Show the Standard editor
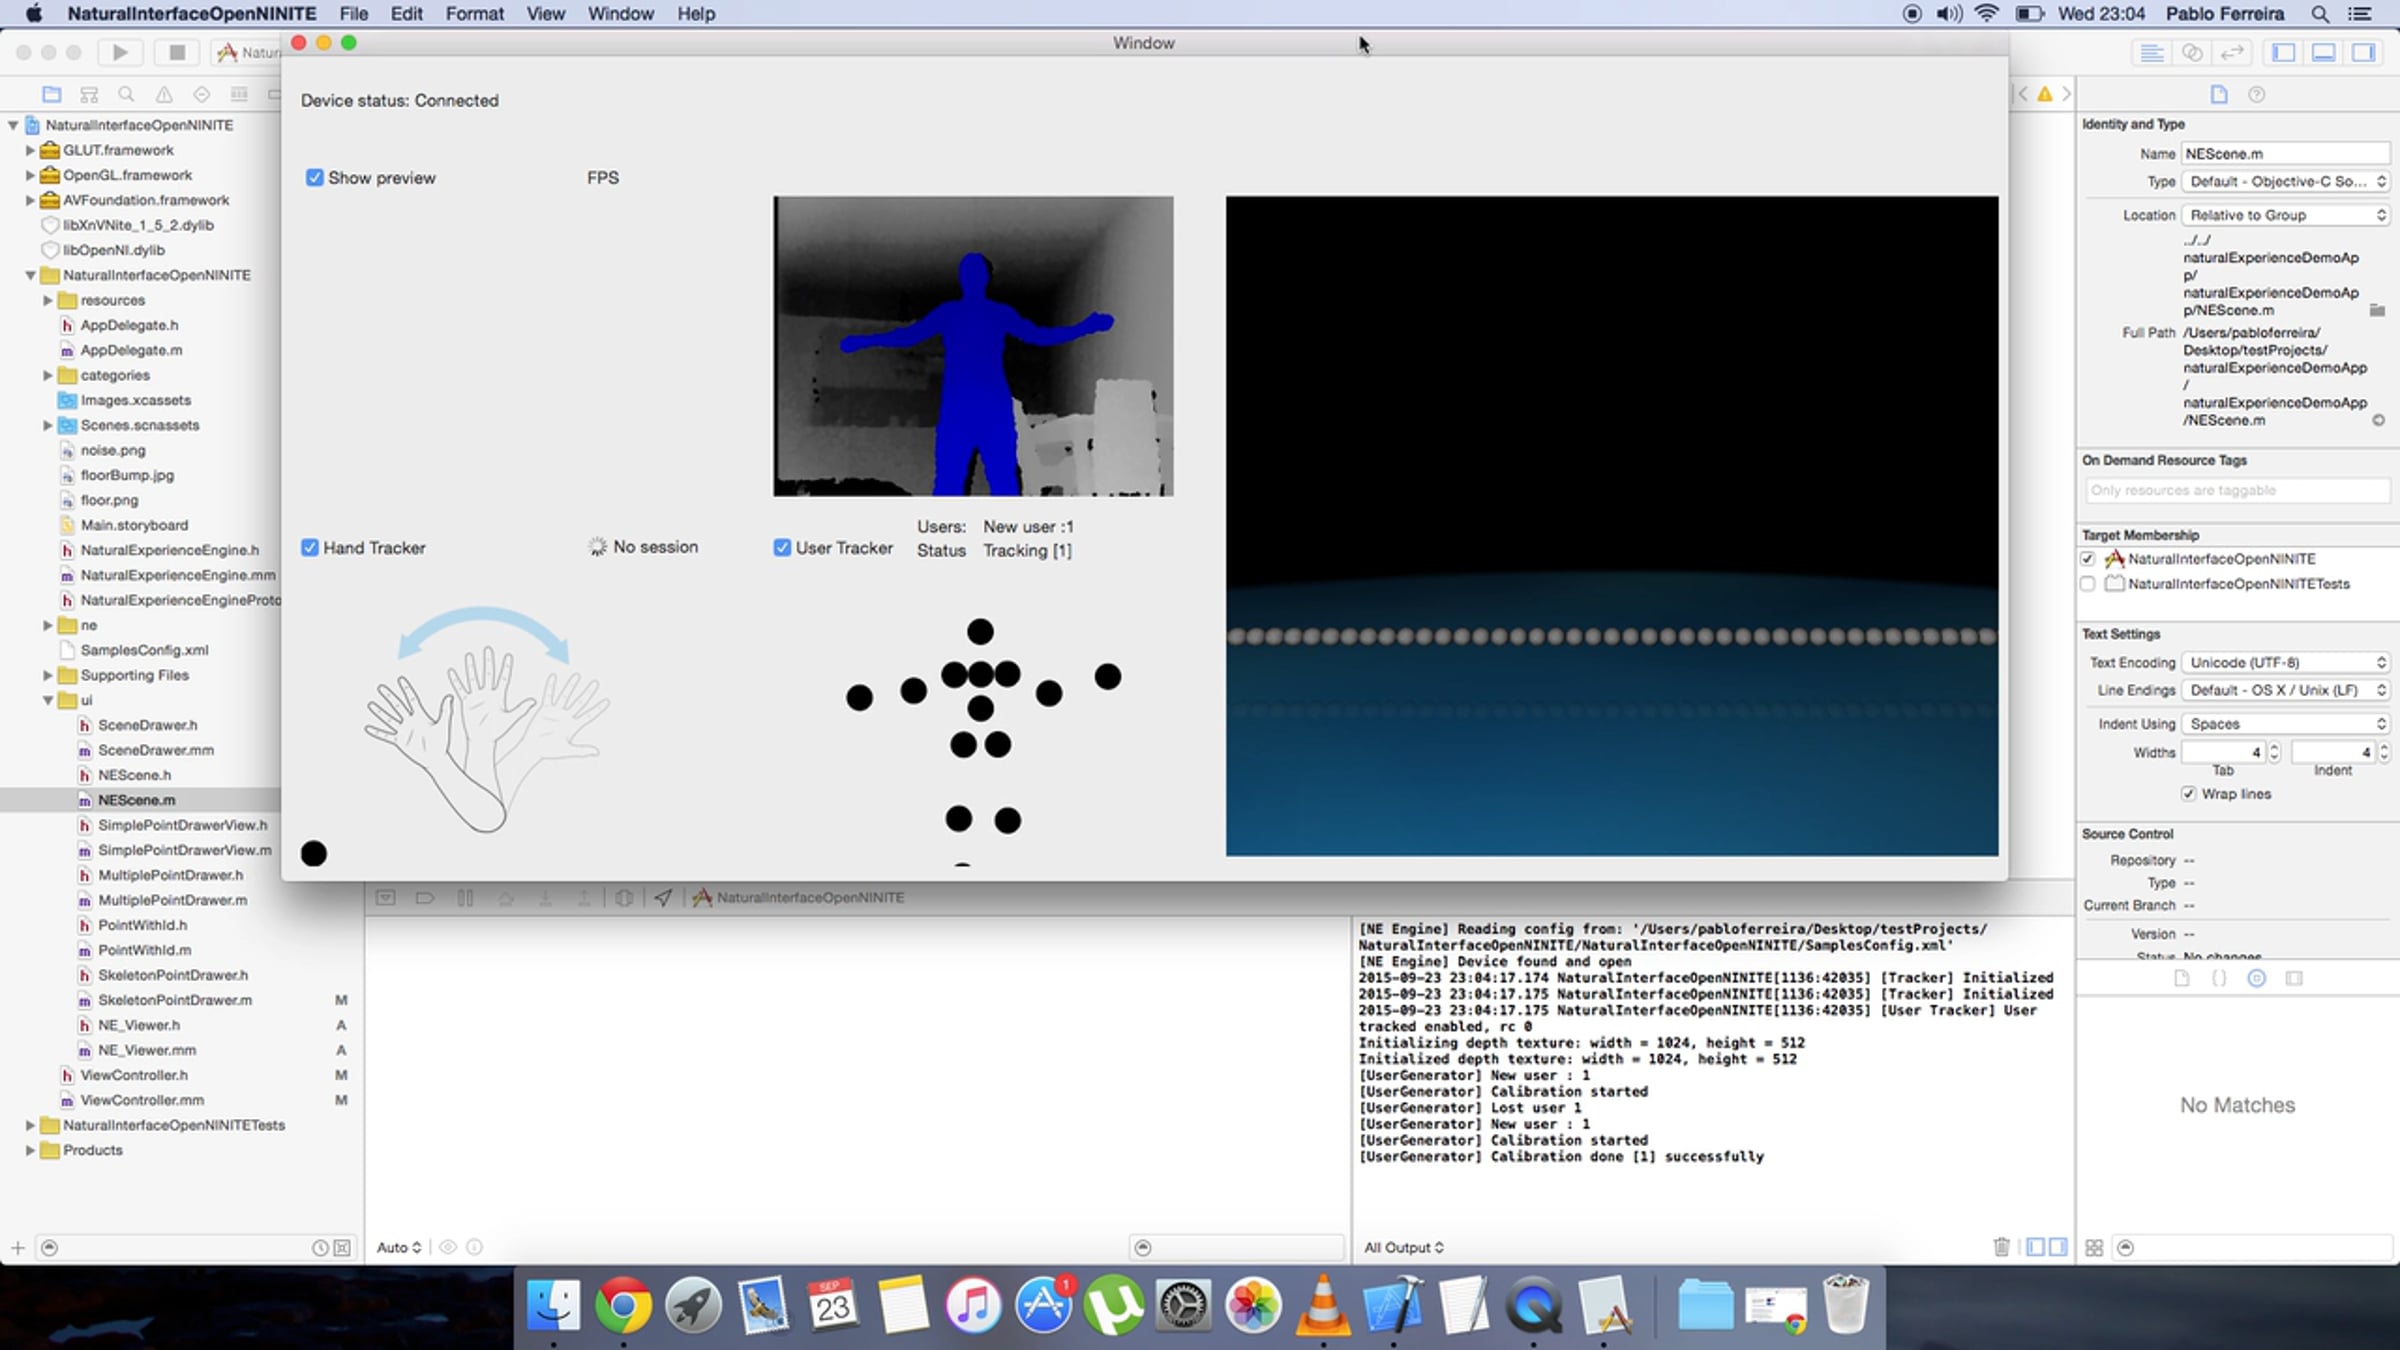Image resolution: width=2400 pixels, height=1350 pixels. (2152, 52)
